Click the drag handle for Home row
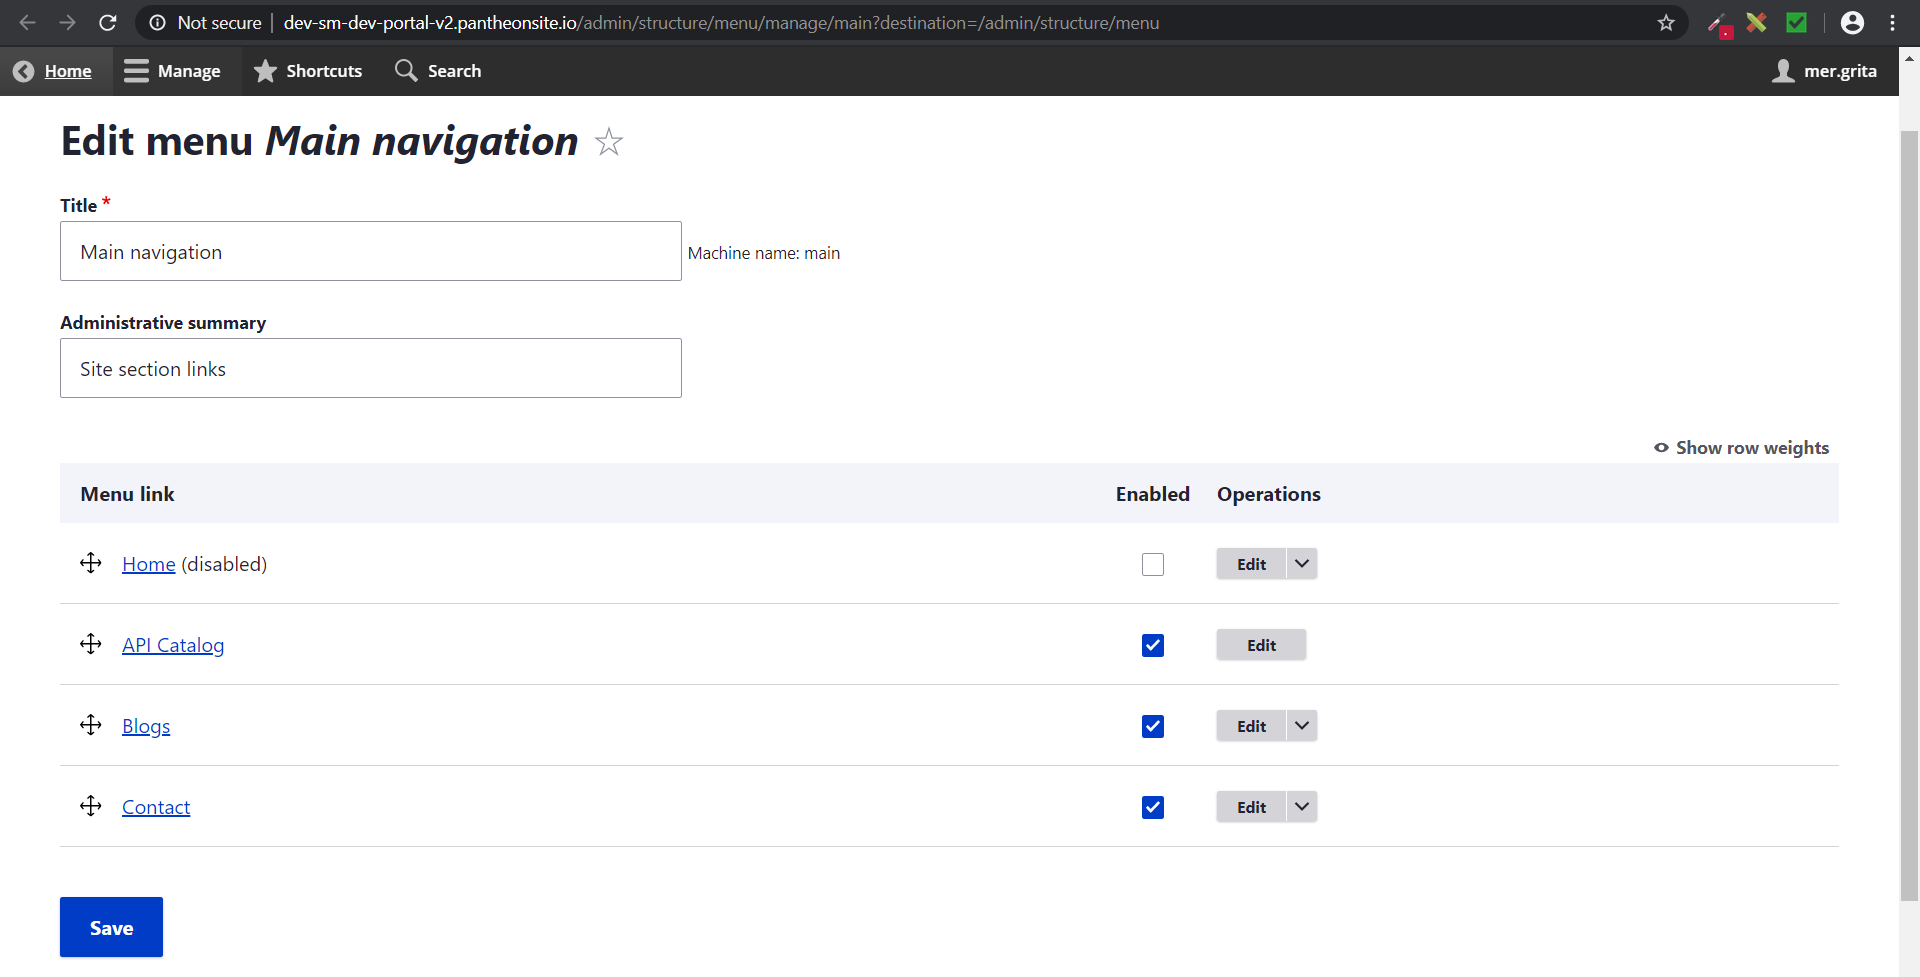The image size is (1920, 977). [x=91, y=563]
